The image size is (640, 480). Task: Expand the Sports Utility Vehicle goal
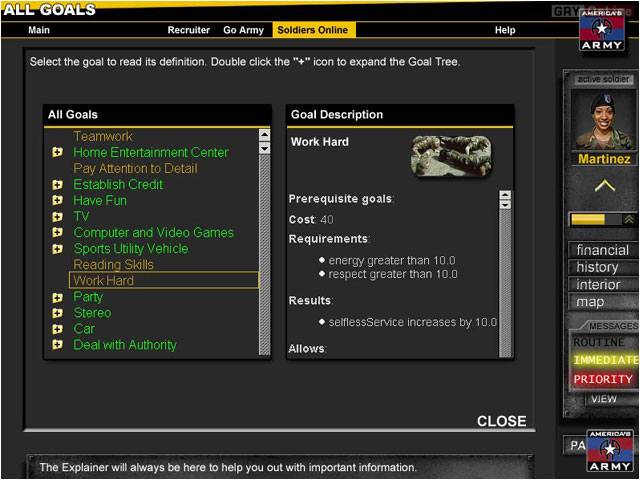pos(58,249)
